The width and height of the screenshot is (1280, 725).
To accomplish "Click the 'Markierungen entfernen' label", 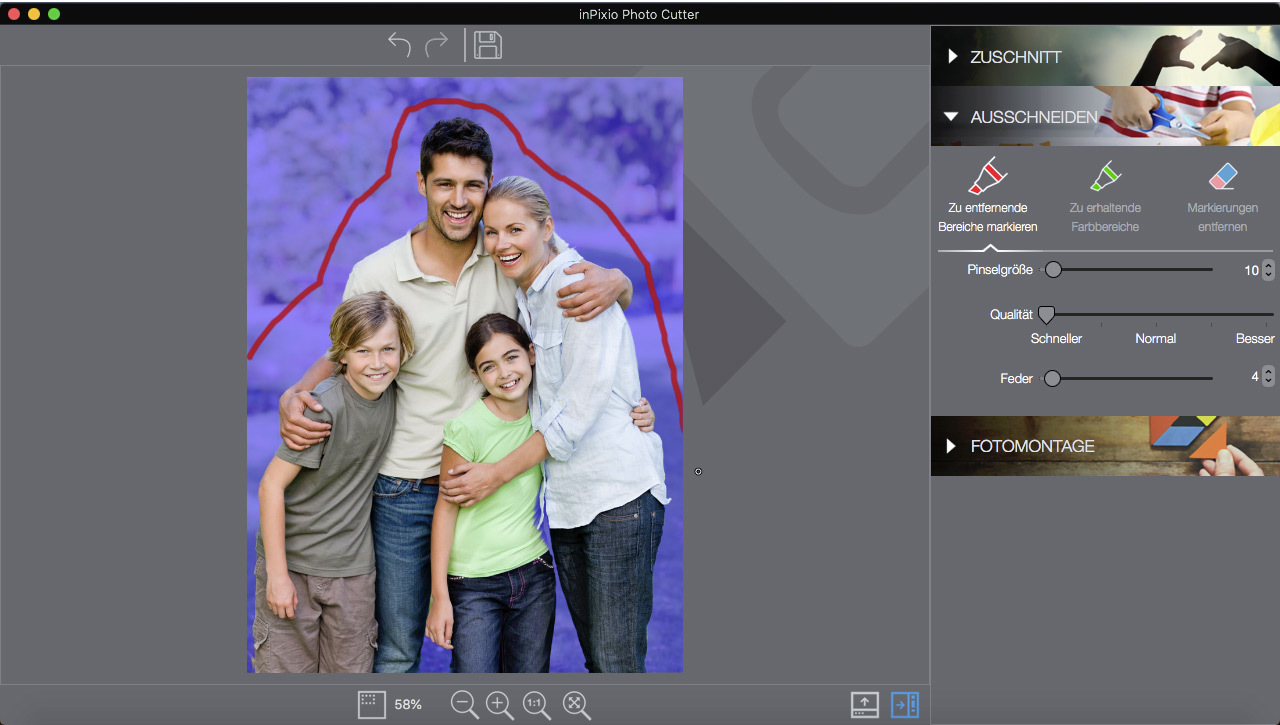I will pos(1222,217).
